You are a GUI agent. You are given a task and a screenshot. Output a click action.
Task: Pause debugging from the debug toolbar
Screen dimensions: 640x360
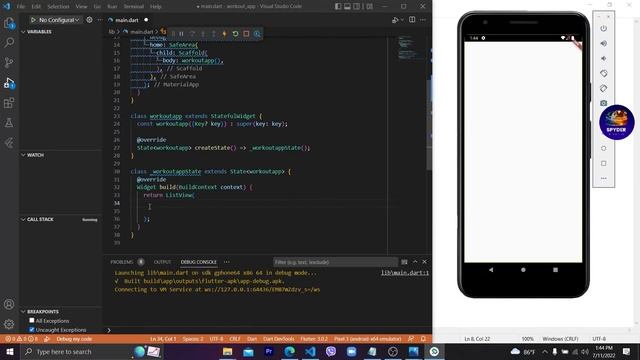click(x=181, y=34)
